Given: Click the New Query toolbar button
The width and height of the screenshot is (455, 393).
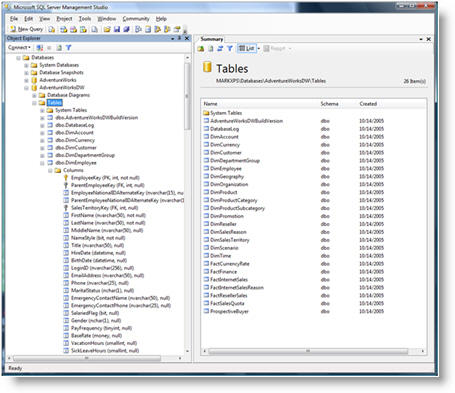Looking at the screenshot, I should (x=27, y=29).
